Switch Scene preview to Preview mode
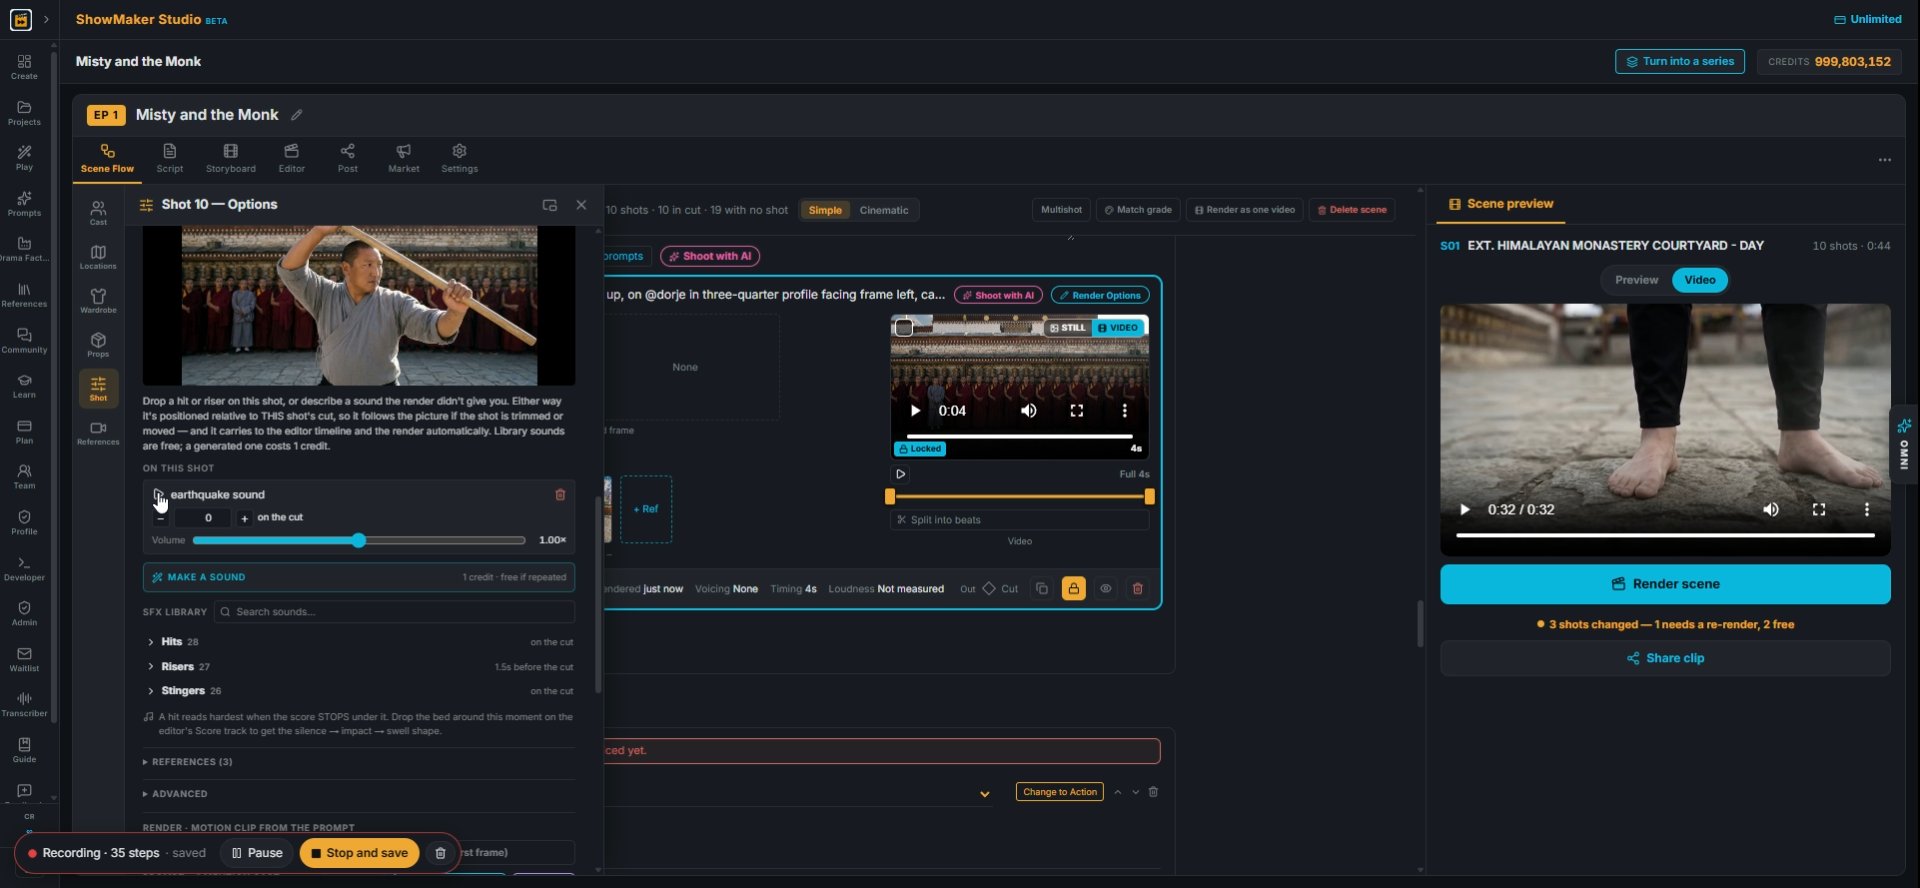Viewport: 1920px width, 888px height. [1636, 280]
